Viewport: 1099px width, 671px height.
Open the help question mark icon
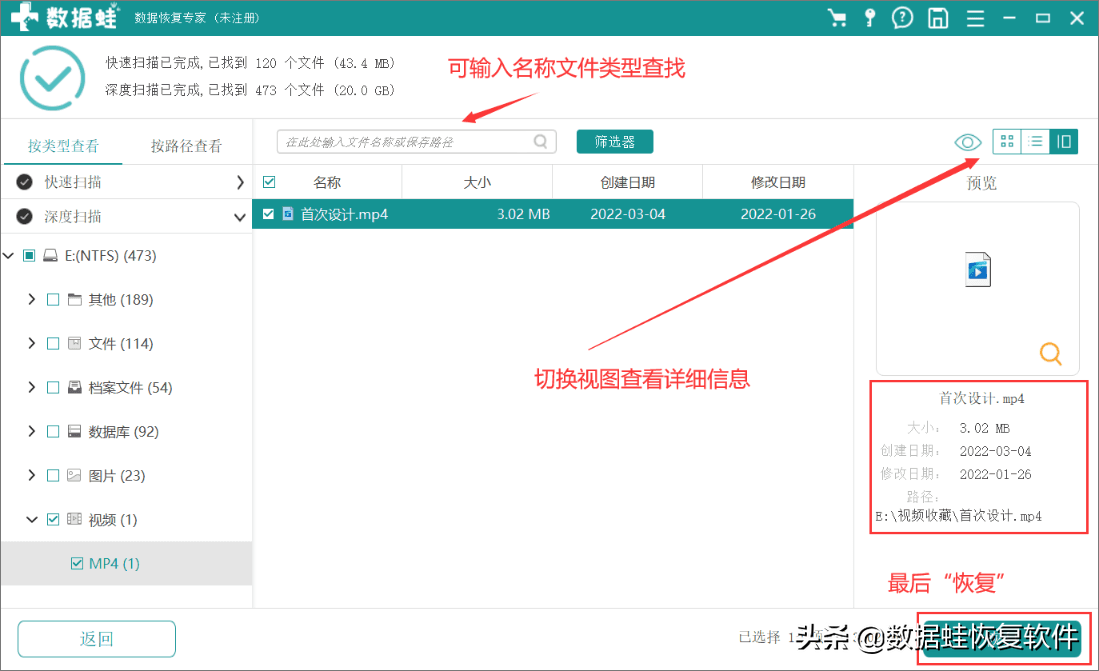(903, 18)
